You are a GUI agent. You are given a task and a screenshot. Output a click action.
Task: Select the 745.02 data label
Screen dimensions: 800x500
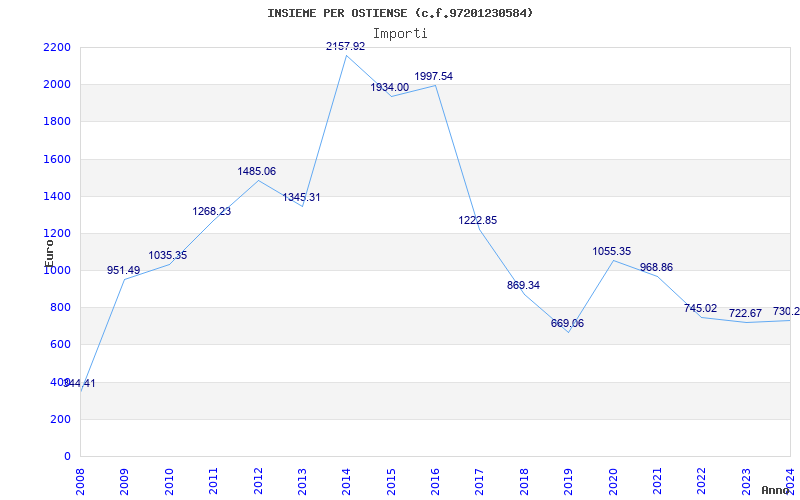coord(701,309)
